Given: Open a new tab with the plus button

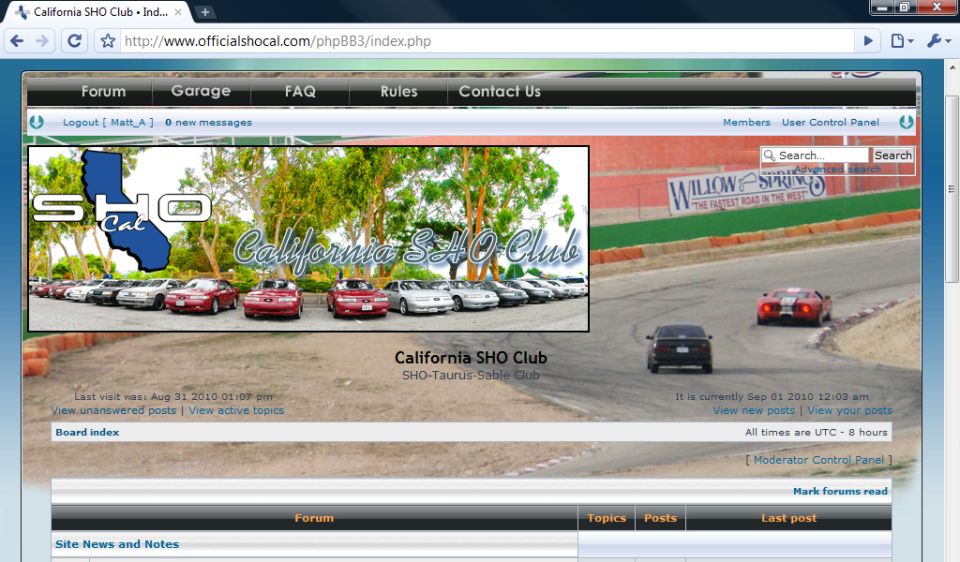Looking at the screenshot, I should (205, 12).
